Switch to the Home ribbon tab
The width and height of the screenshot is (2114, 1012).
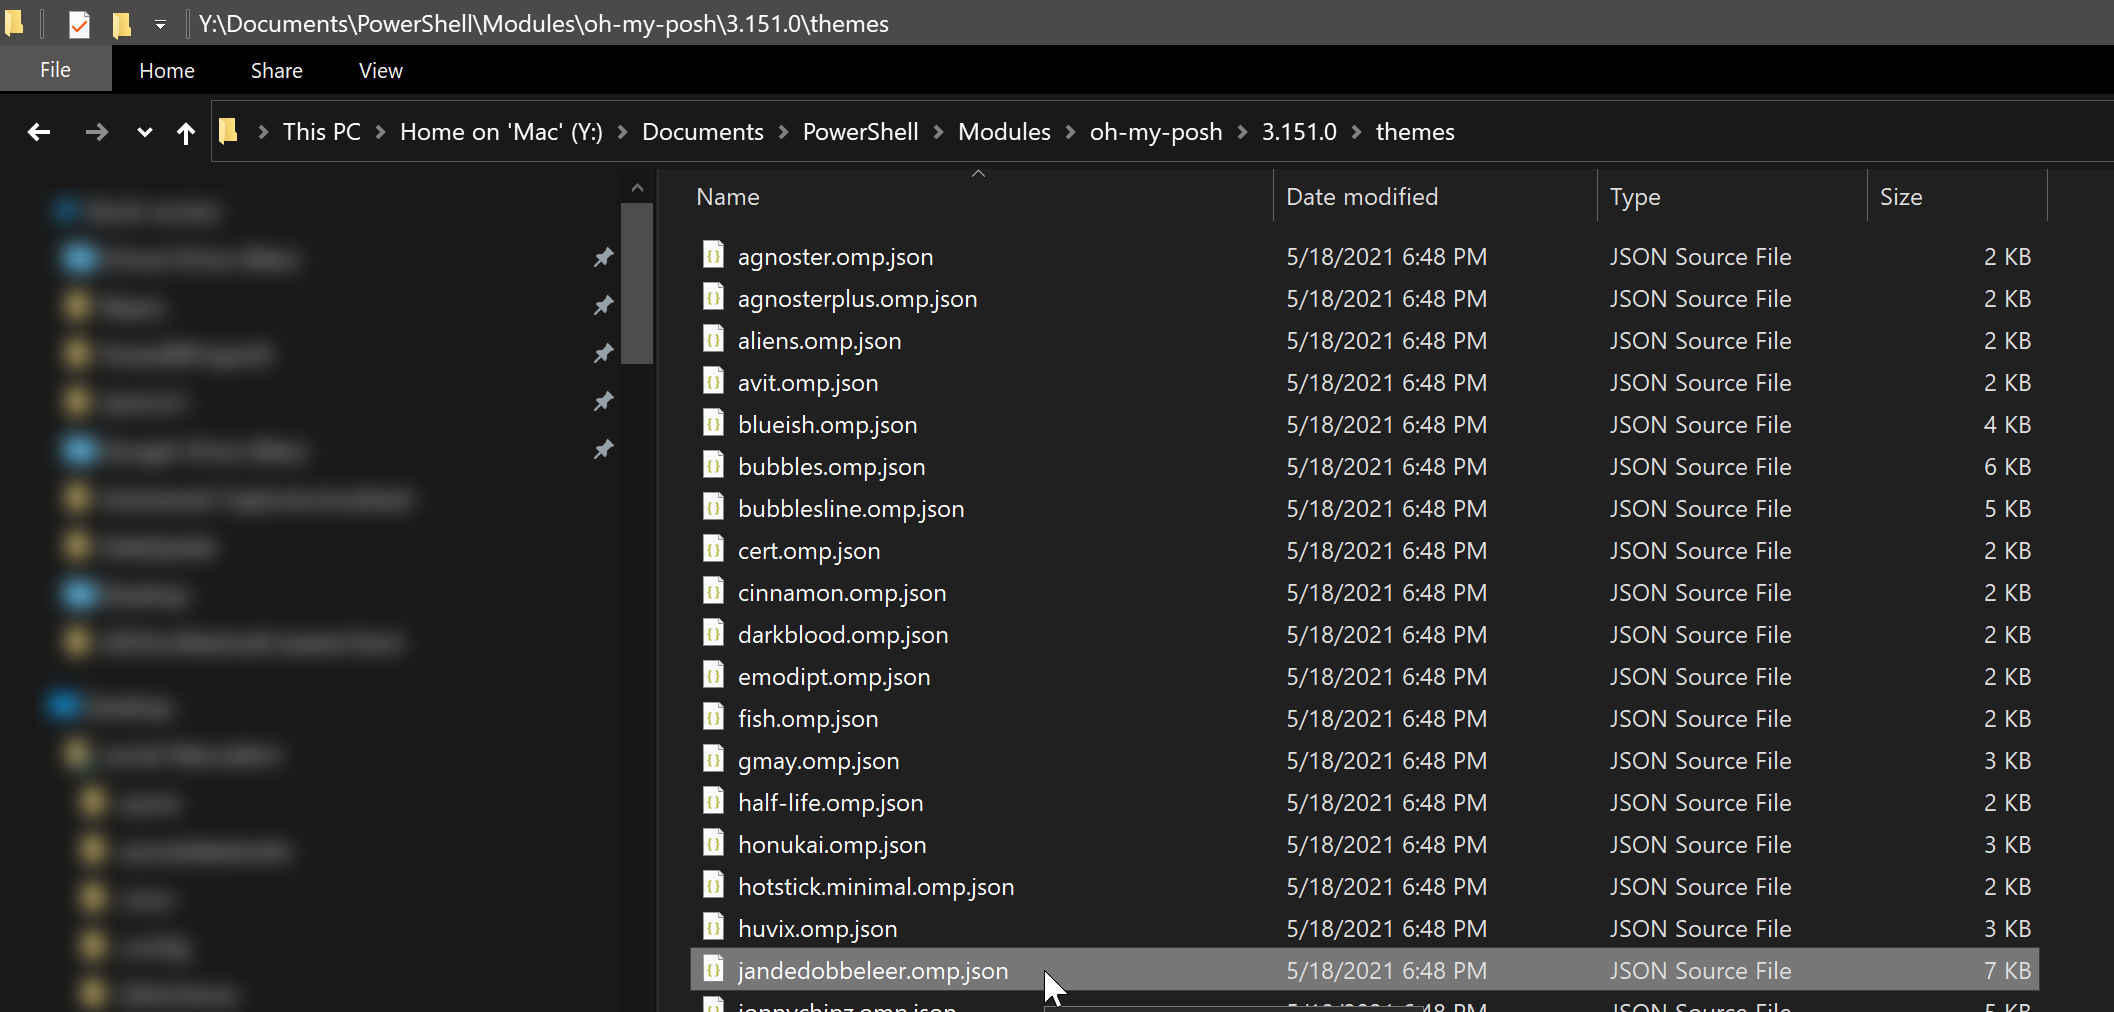(x=167, y=71)
